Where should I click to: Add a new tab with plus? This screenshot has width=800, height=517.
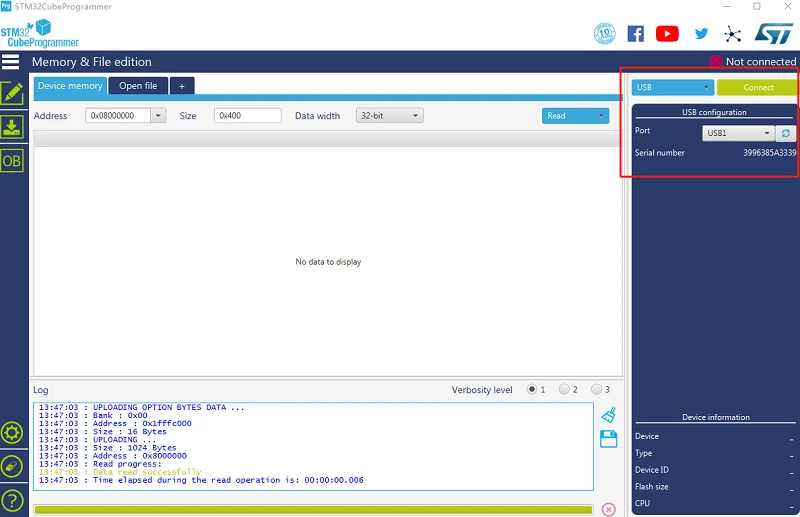[182, 86]
